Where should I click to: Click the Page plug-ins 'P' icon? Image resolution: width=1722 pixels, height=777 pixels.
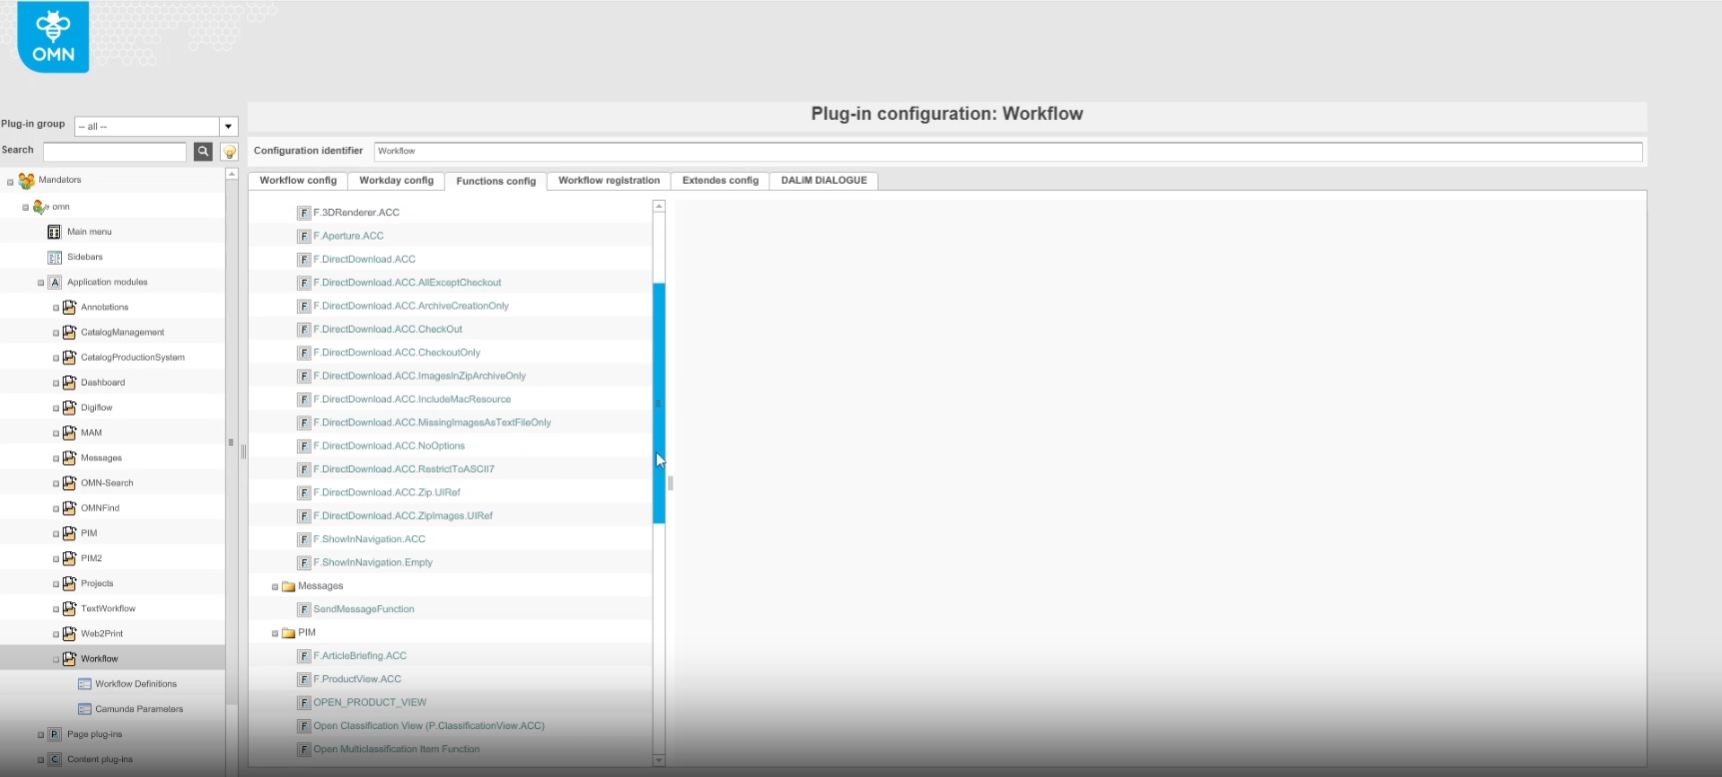pyautogui.click(x=55, y=734)
